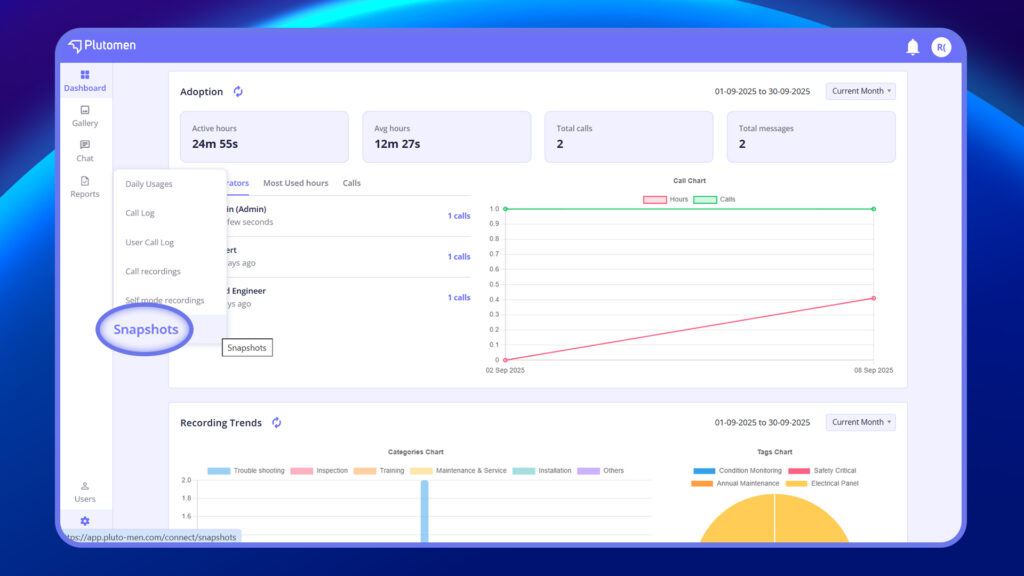Open the Gallery sidebar icon
This screenshot has height=576, width=1024.
85,116
